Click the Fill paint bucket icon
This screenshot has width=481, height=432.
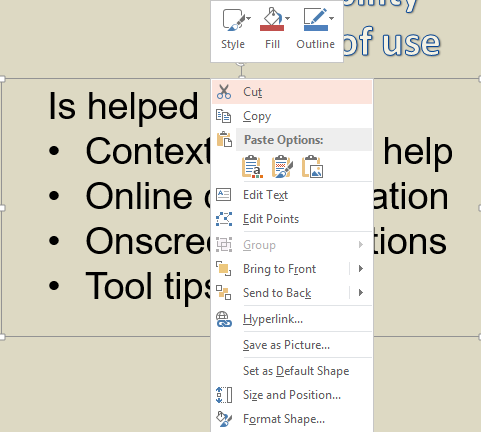(x=272, y=20)
